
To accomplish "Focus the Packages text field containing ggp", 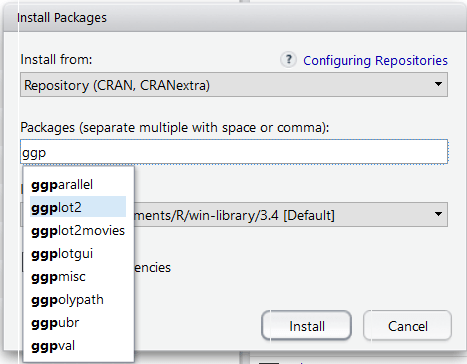I will click(x=234, y=152).
